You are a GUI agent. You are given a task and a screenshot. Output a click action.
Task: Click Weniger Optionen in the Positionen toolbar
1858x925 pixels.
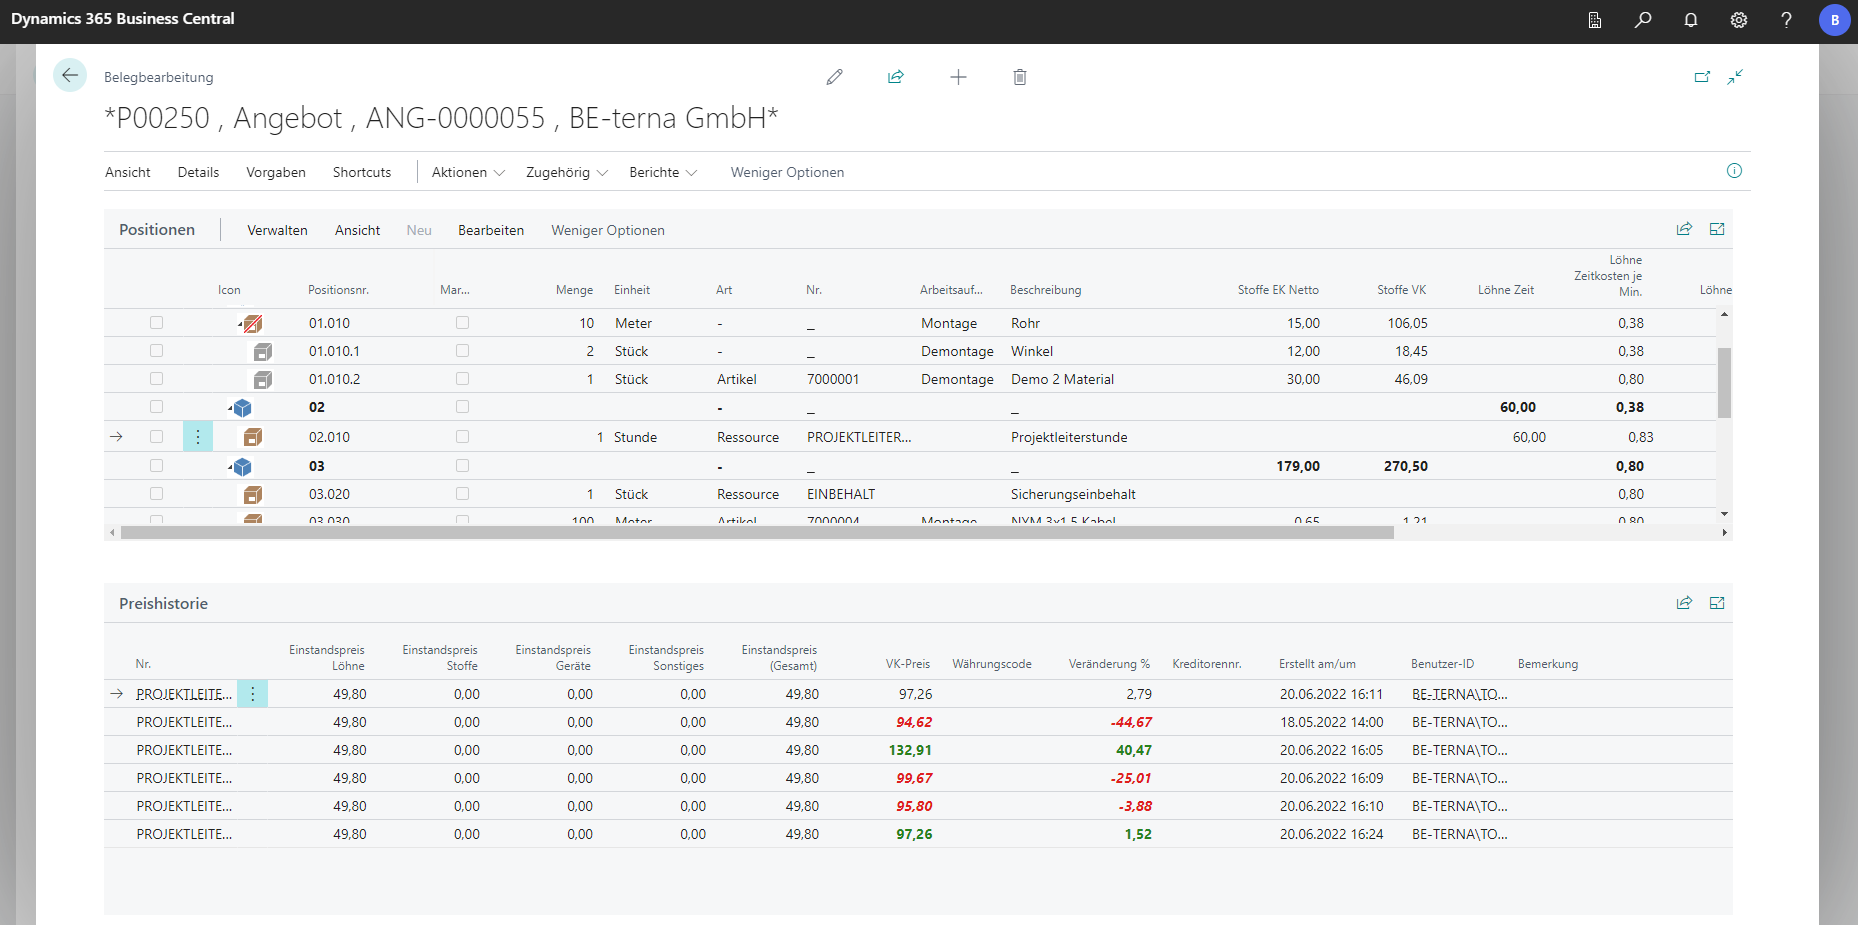point(607,230)
